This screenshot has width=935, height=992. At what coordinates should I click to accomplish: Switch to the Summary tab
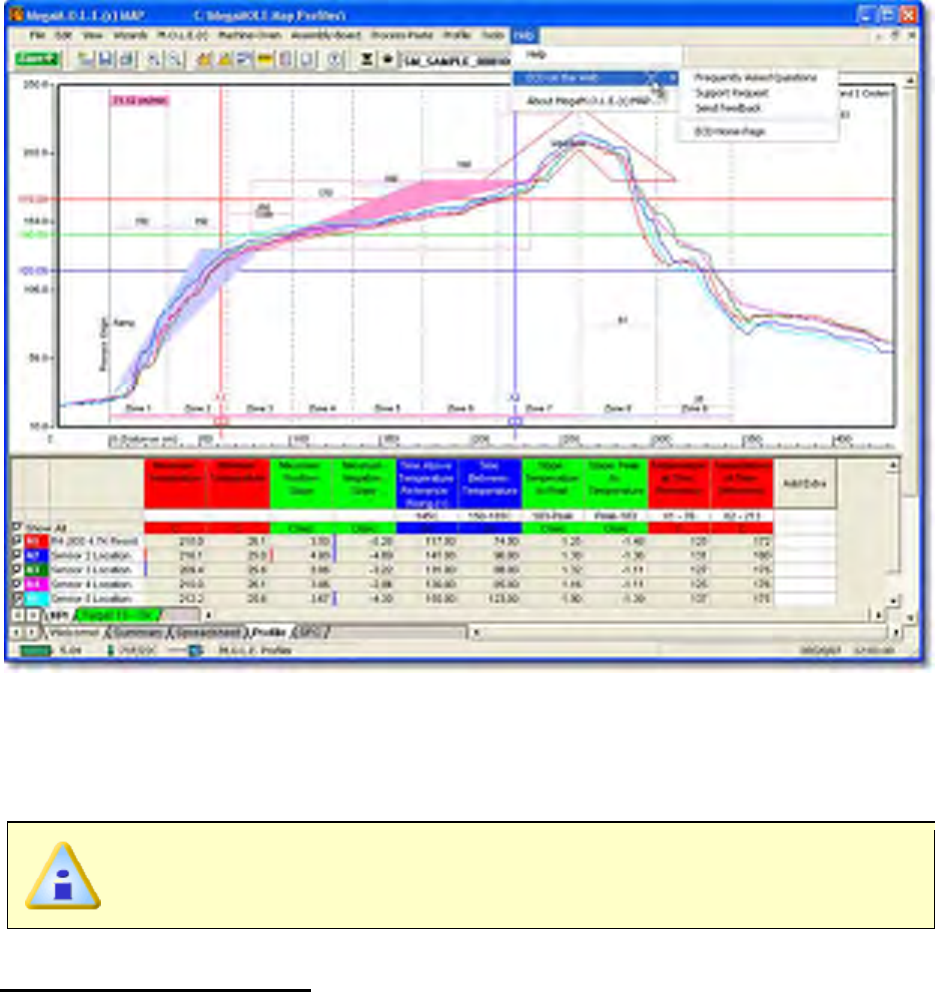click(x=137, y=632)
